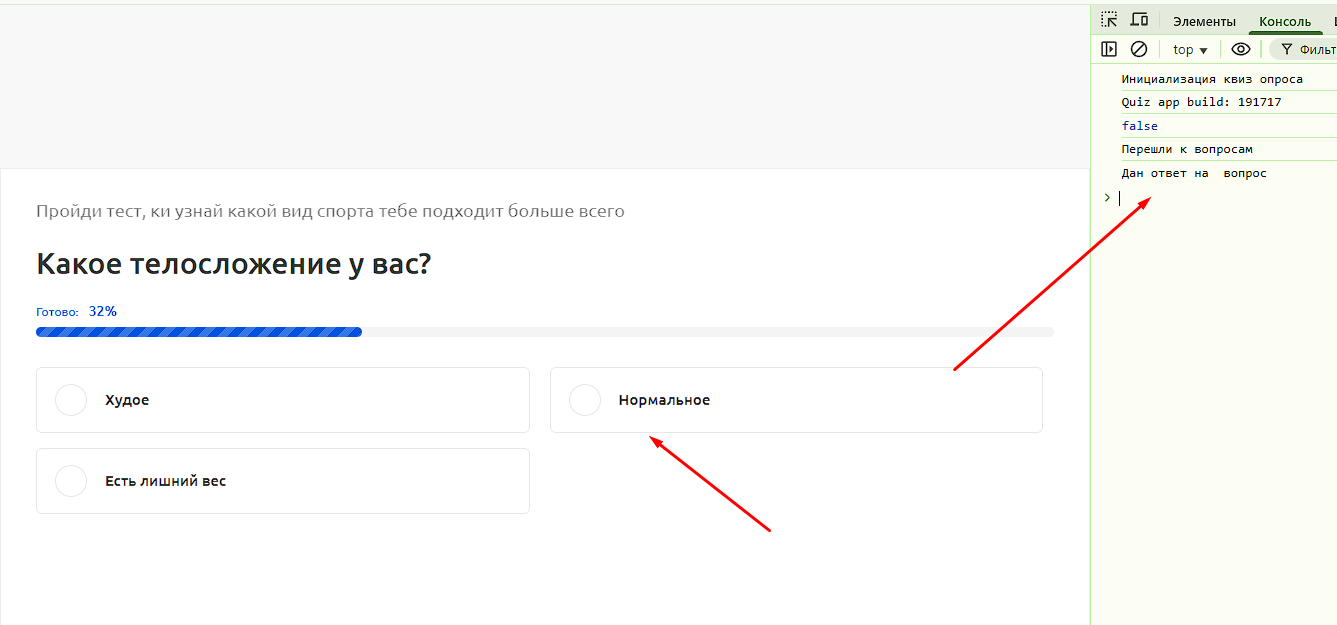Click the Инициализация квиз опроса log message
The image size is (1337, 625).
(x=1212, y=79)
